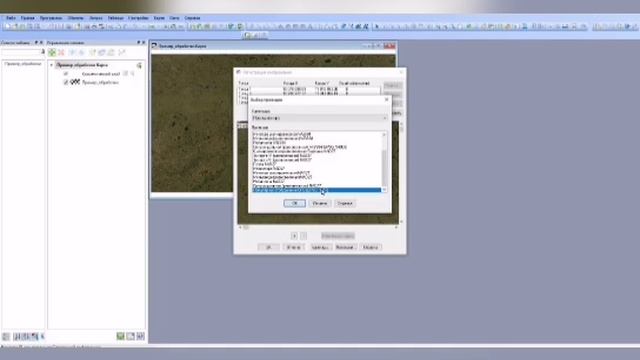Click Отмена in the projection selection dialog
Image resolution: width=640 pixels, height=360 pixels.
pyautogui.click(x=320, y=203)
